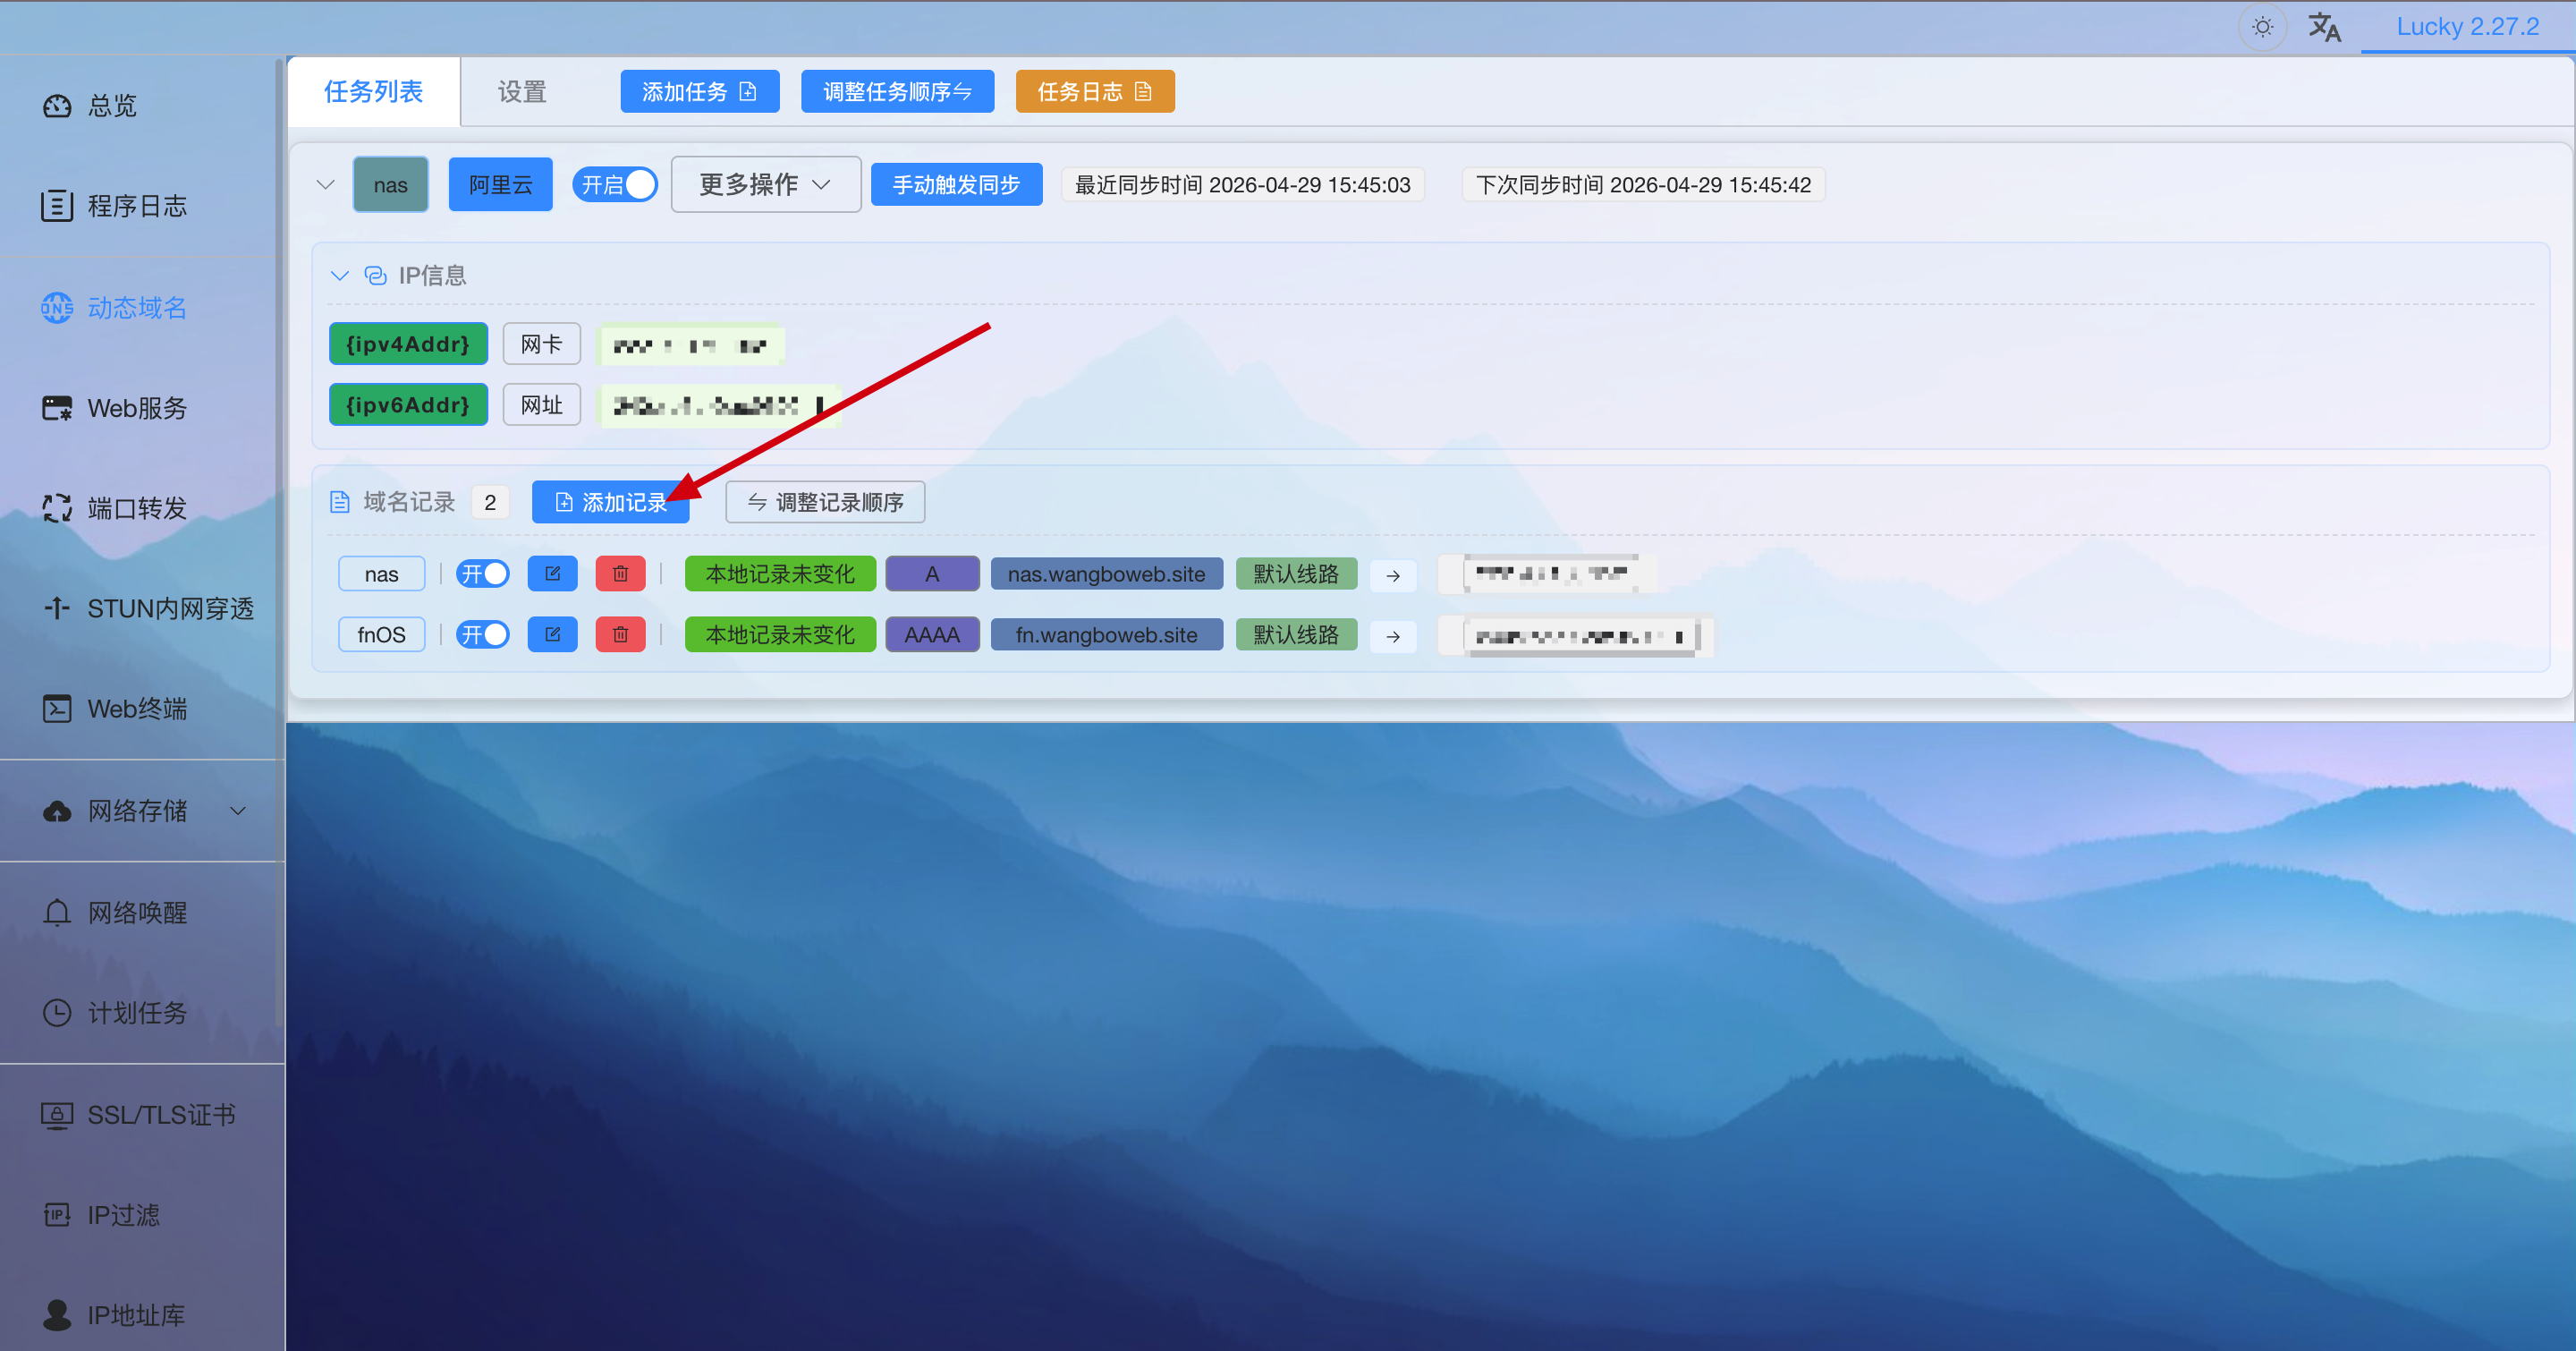Open the 更多操作 dropdown
The width and height of the screenshot is (2576, 1351).
pyautogui.click(x=765, y=185)
